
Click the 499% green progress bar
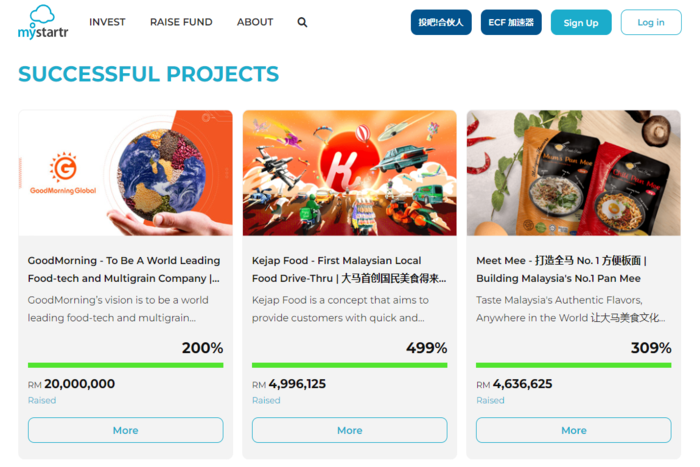pos(350,365)
